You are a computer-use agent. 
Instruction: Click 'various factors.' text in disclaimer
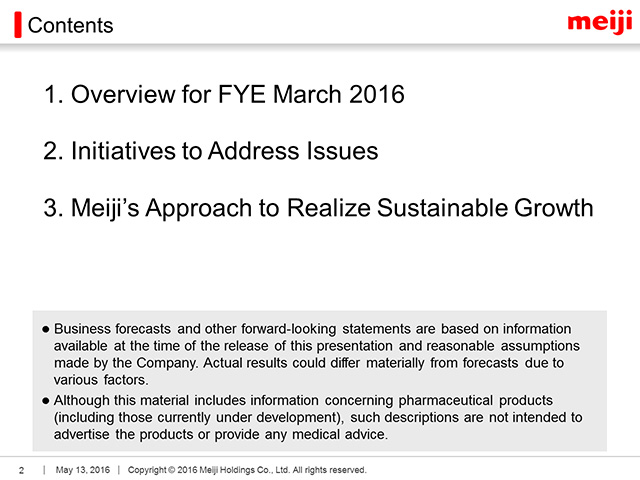[x=101, y=380]
